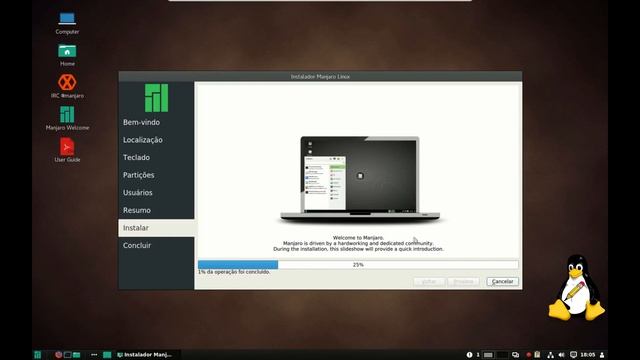Open the chat bubbles tray icon

tap(516, 355)
